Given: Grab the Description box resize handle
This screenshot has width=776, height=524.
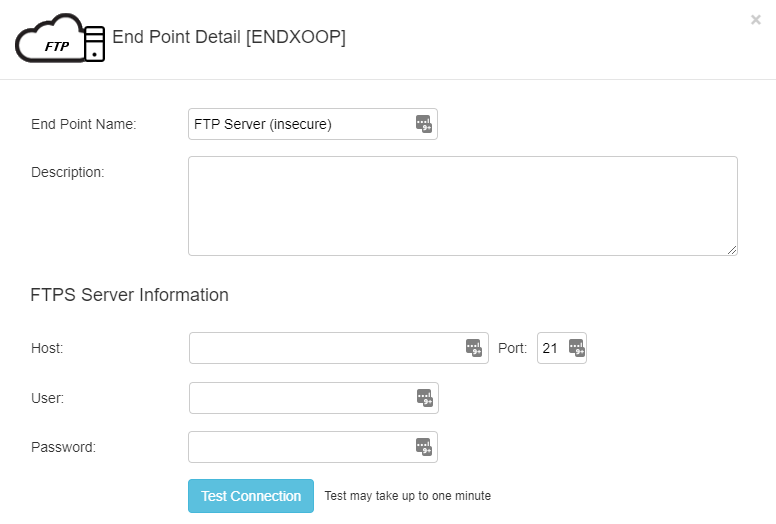Looking at the screenshot, I should click(732, 250).
